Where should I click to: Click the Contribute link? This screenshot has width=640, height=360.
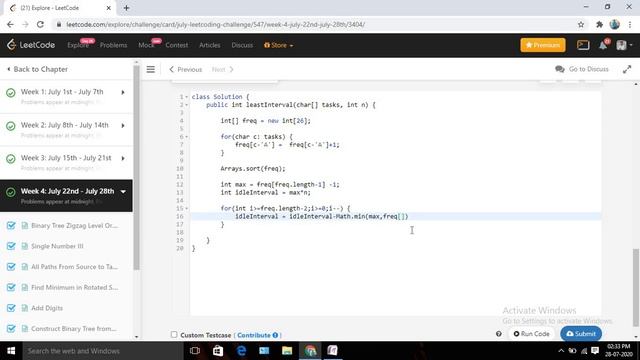[254, 335]
